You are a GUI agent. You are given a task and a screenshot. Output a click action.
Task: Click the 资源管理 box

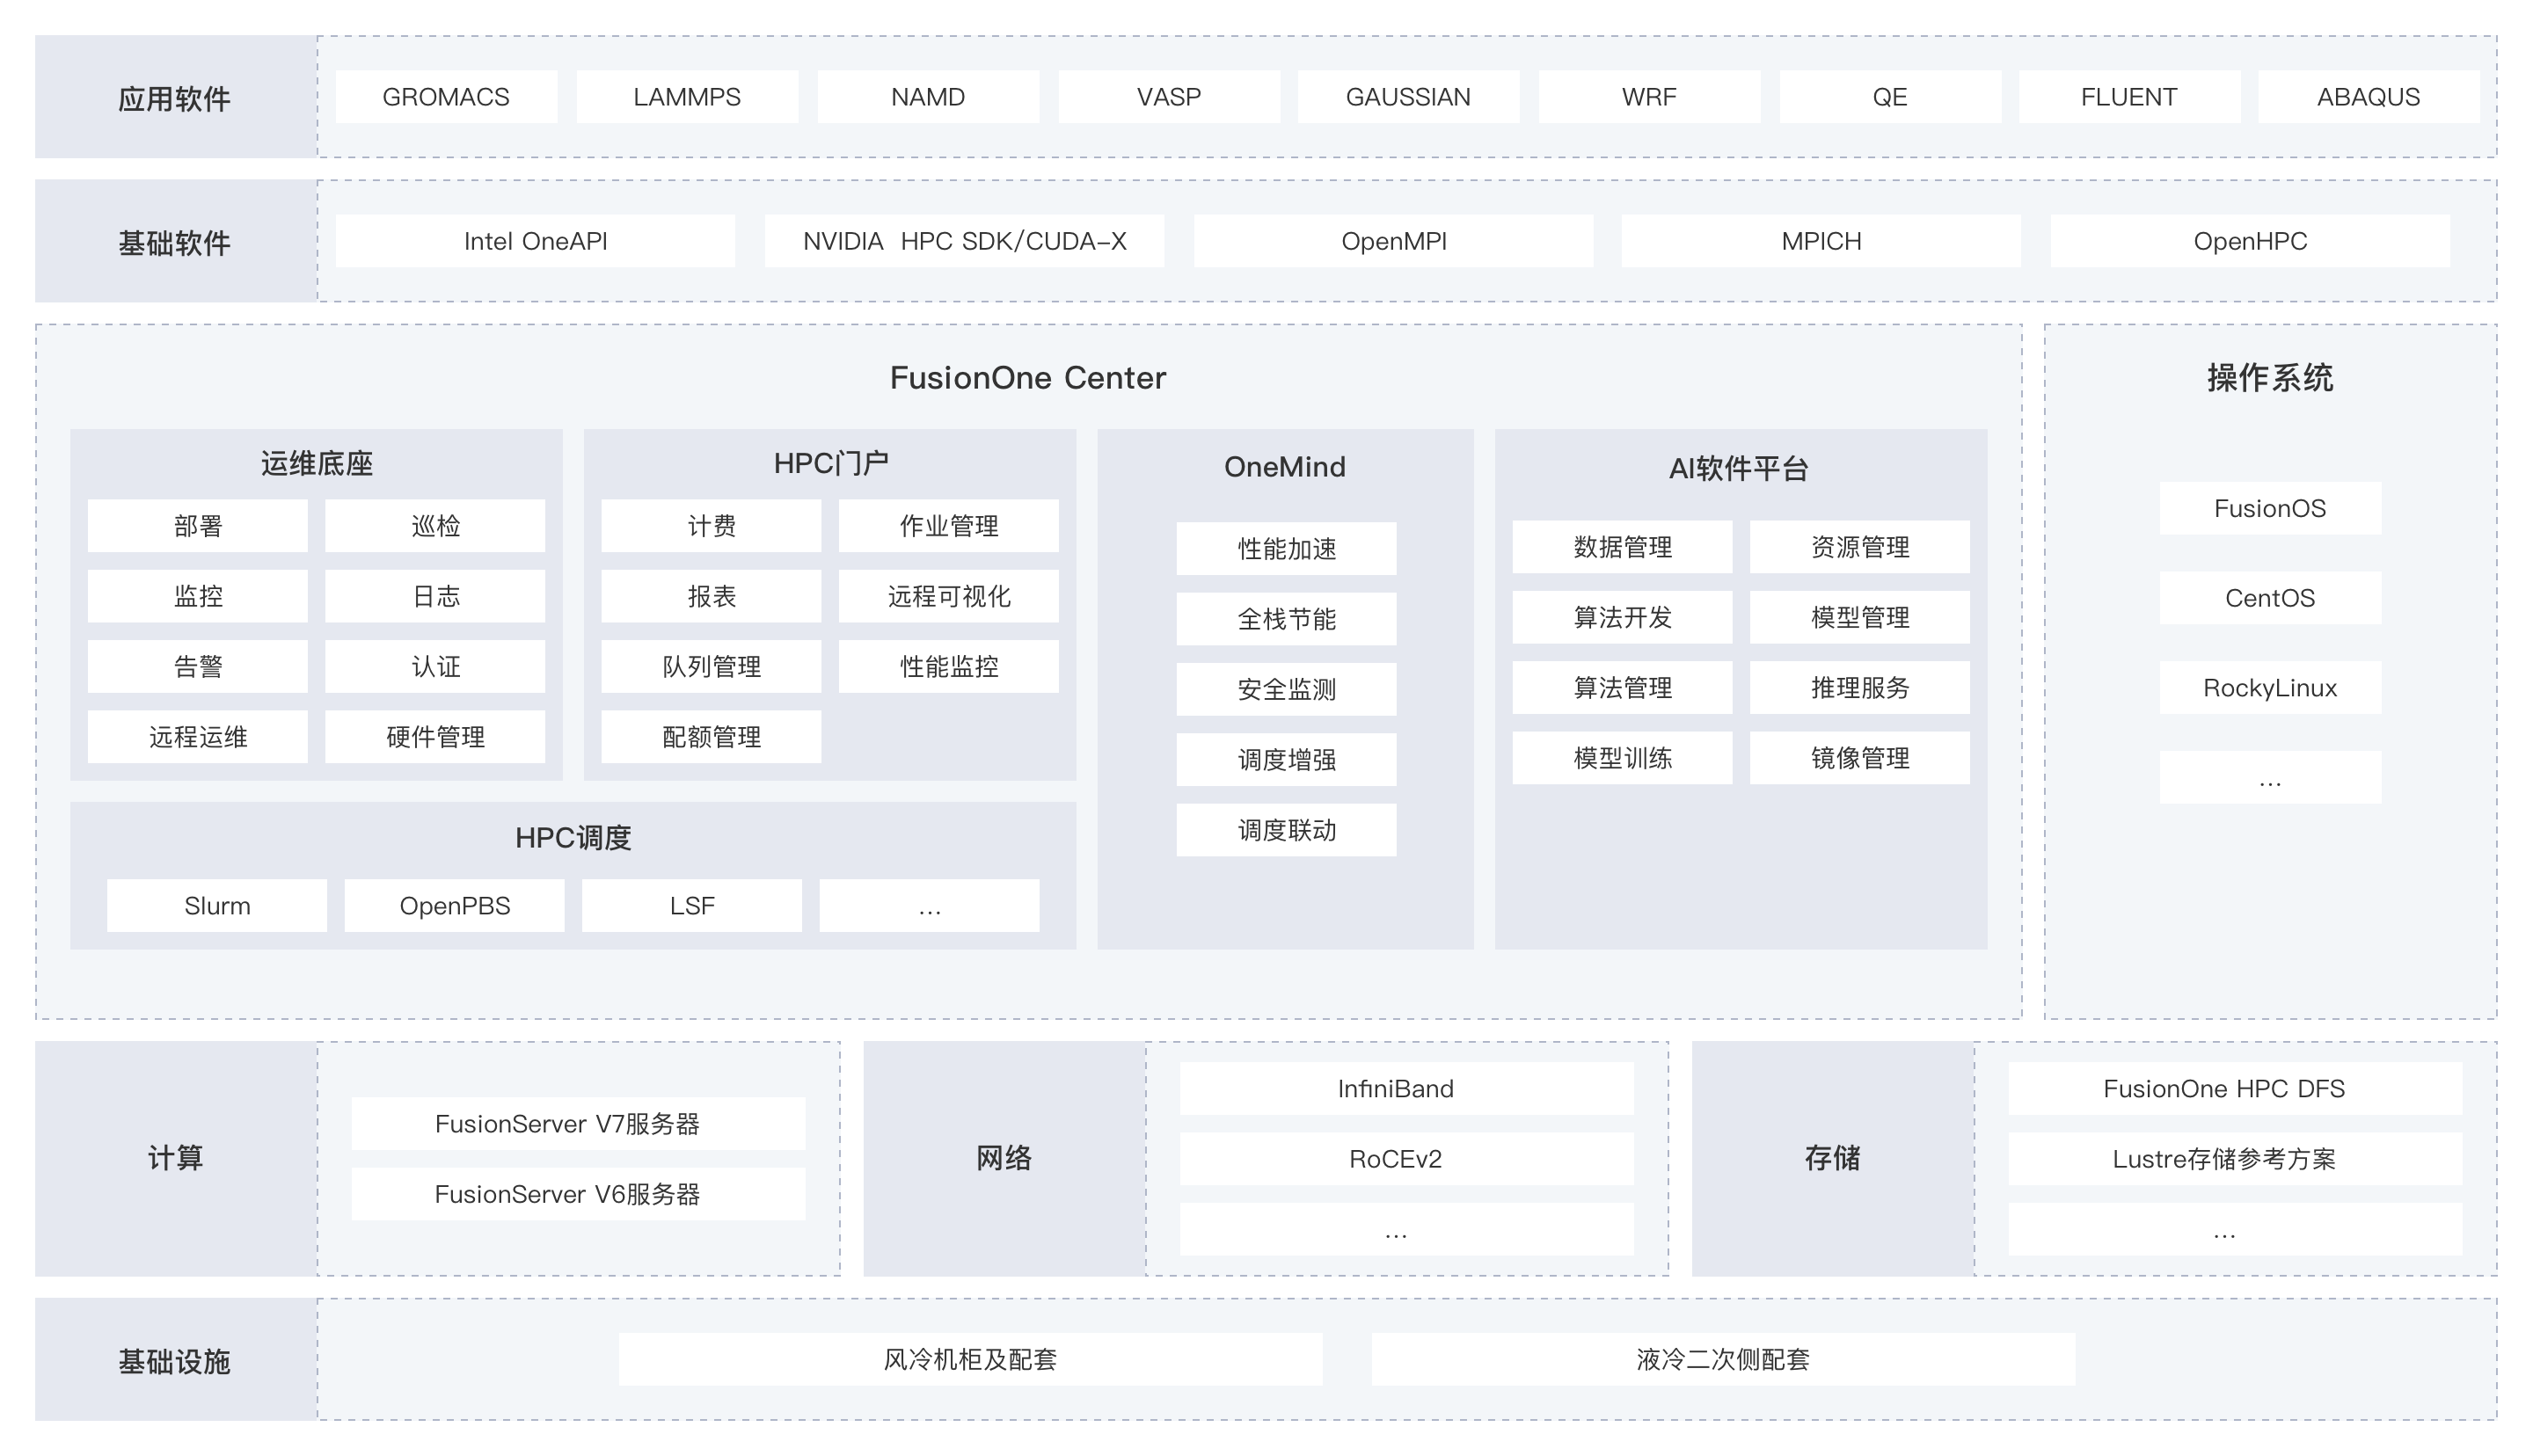coord(1860,547)
